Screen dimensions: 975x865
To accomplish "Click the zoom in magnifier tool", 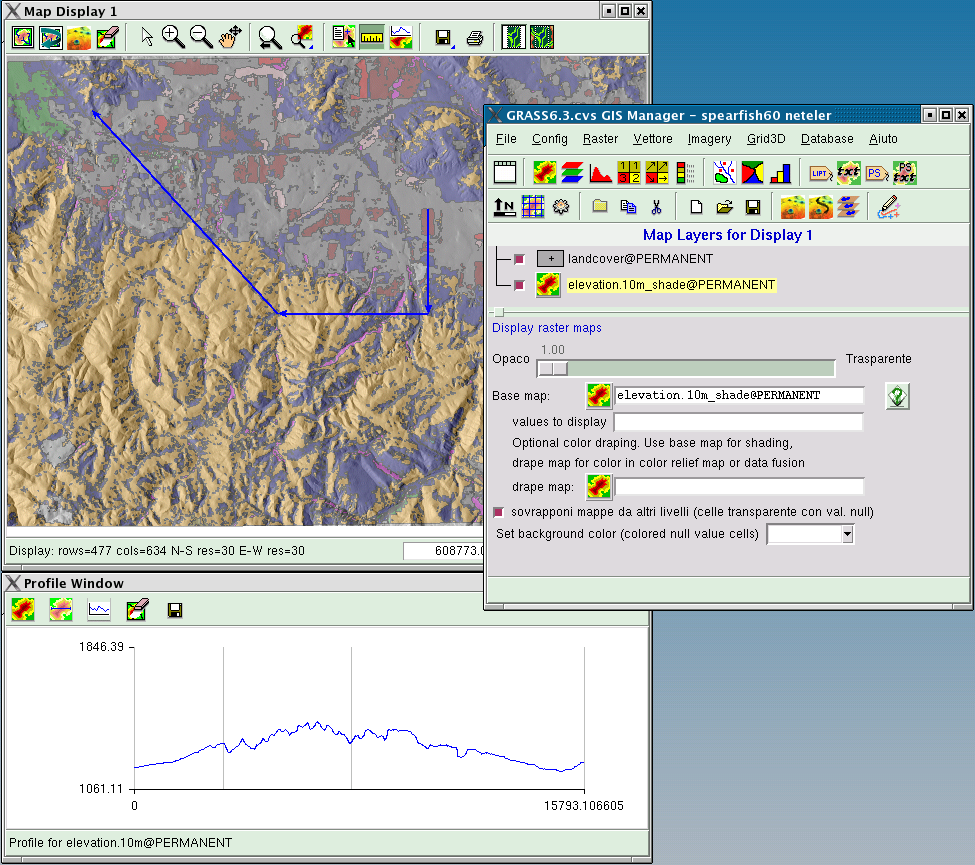I will 173,38.
